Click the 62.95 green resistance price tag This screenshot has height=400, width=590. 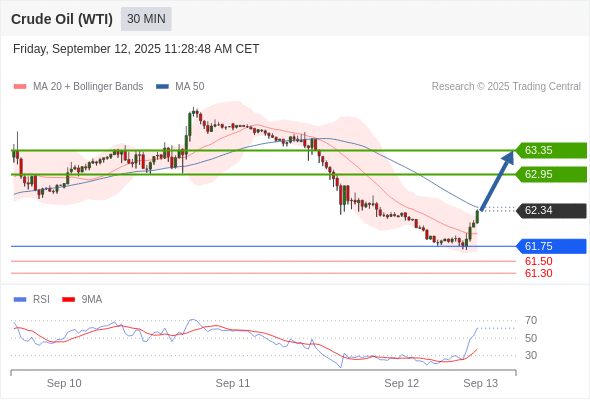(x=551, y=174)
